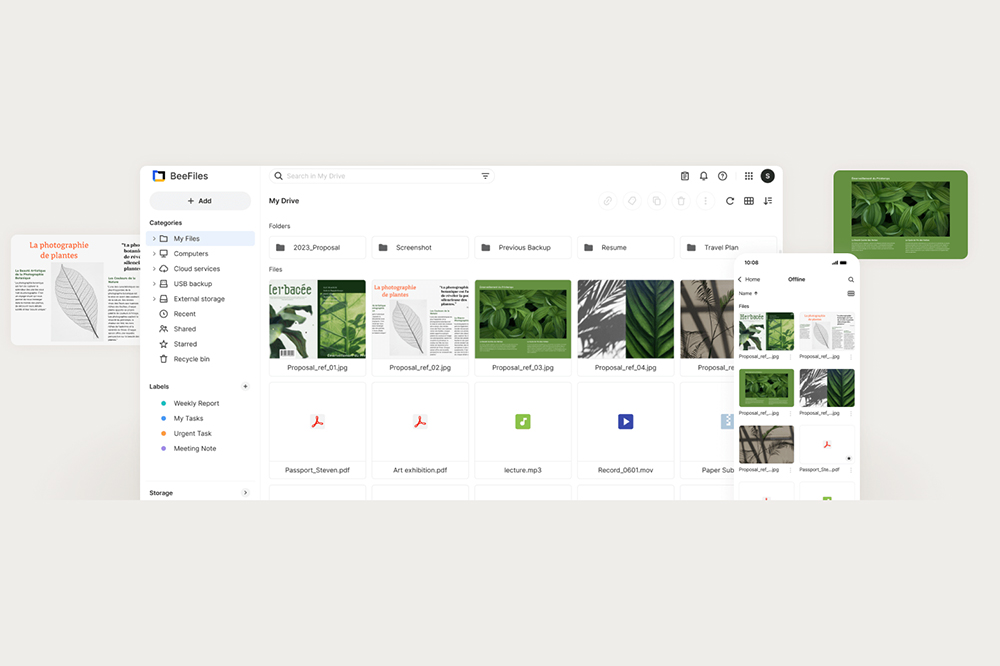Toggle list view icon in mobile view
The height and width of the screenshot is (666, 1000).
[x=851, y=293]
